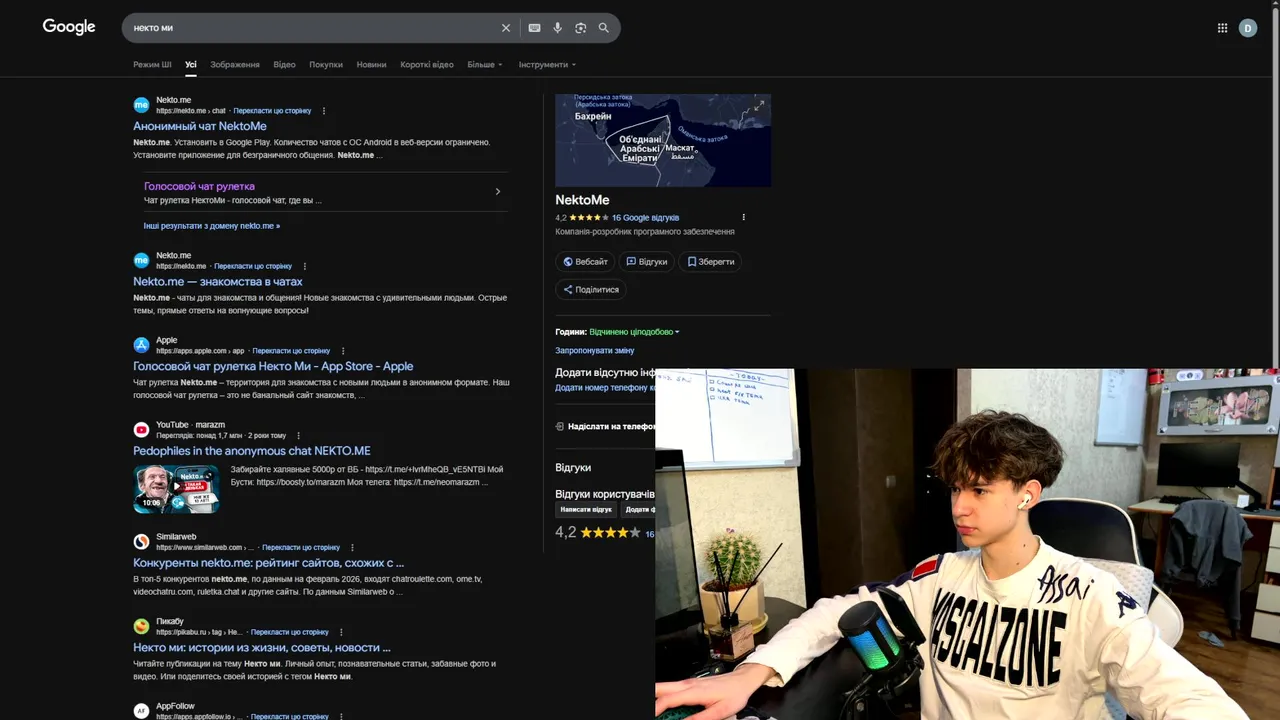Open the Google account avatar
Image resolution: width=1280 pixels, height=720 pixels.
[x=1247, y=28]
